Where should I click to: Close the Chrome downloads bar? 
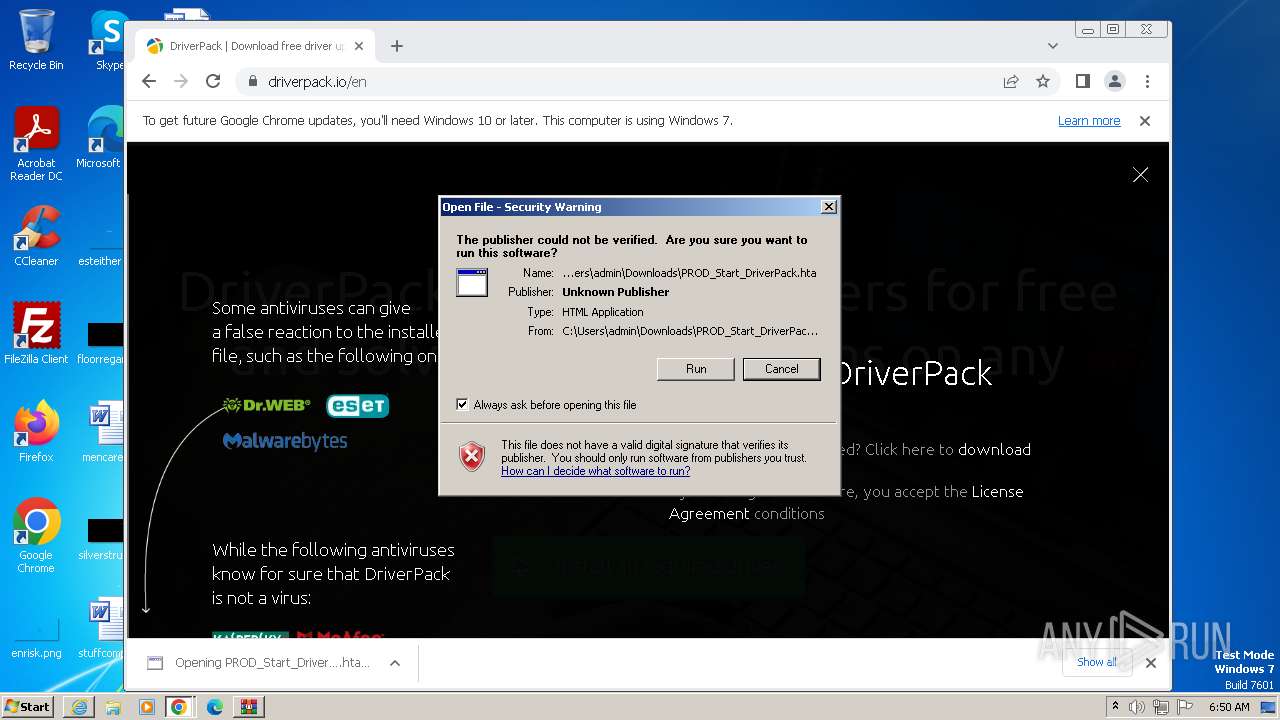1151,663
